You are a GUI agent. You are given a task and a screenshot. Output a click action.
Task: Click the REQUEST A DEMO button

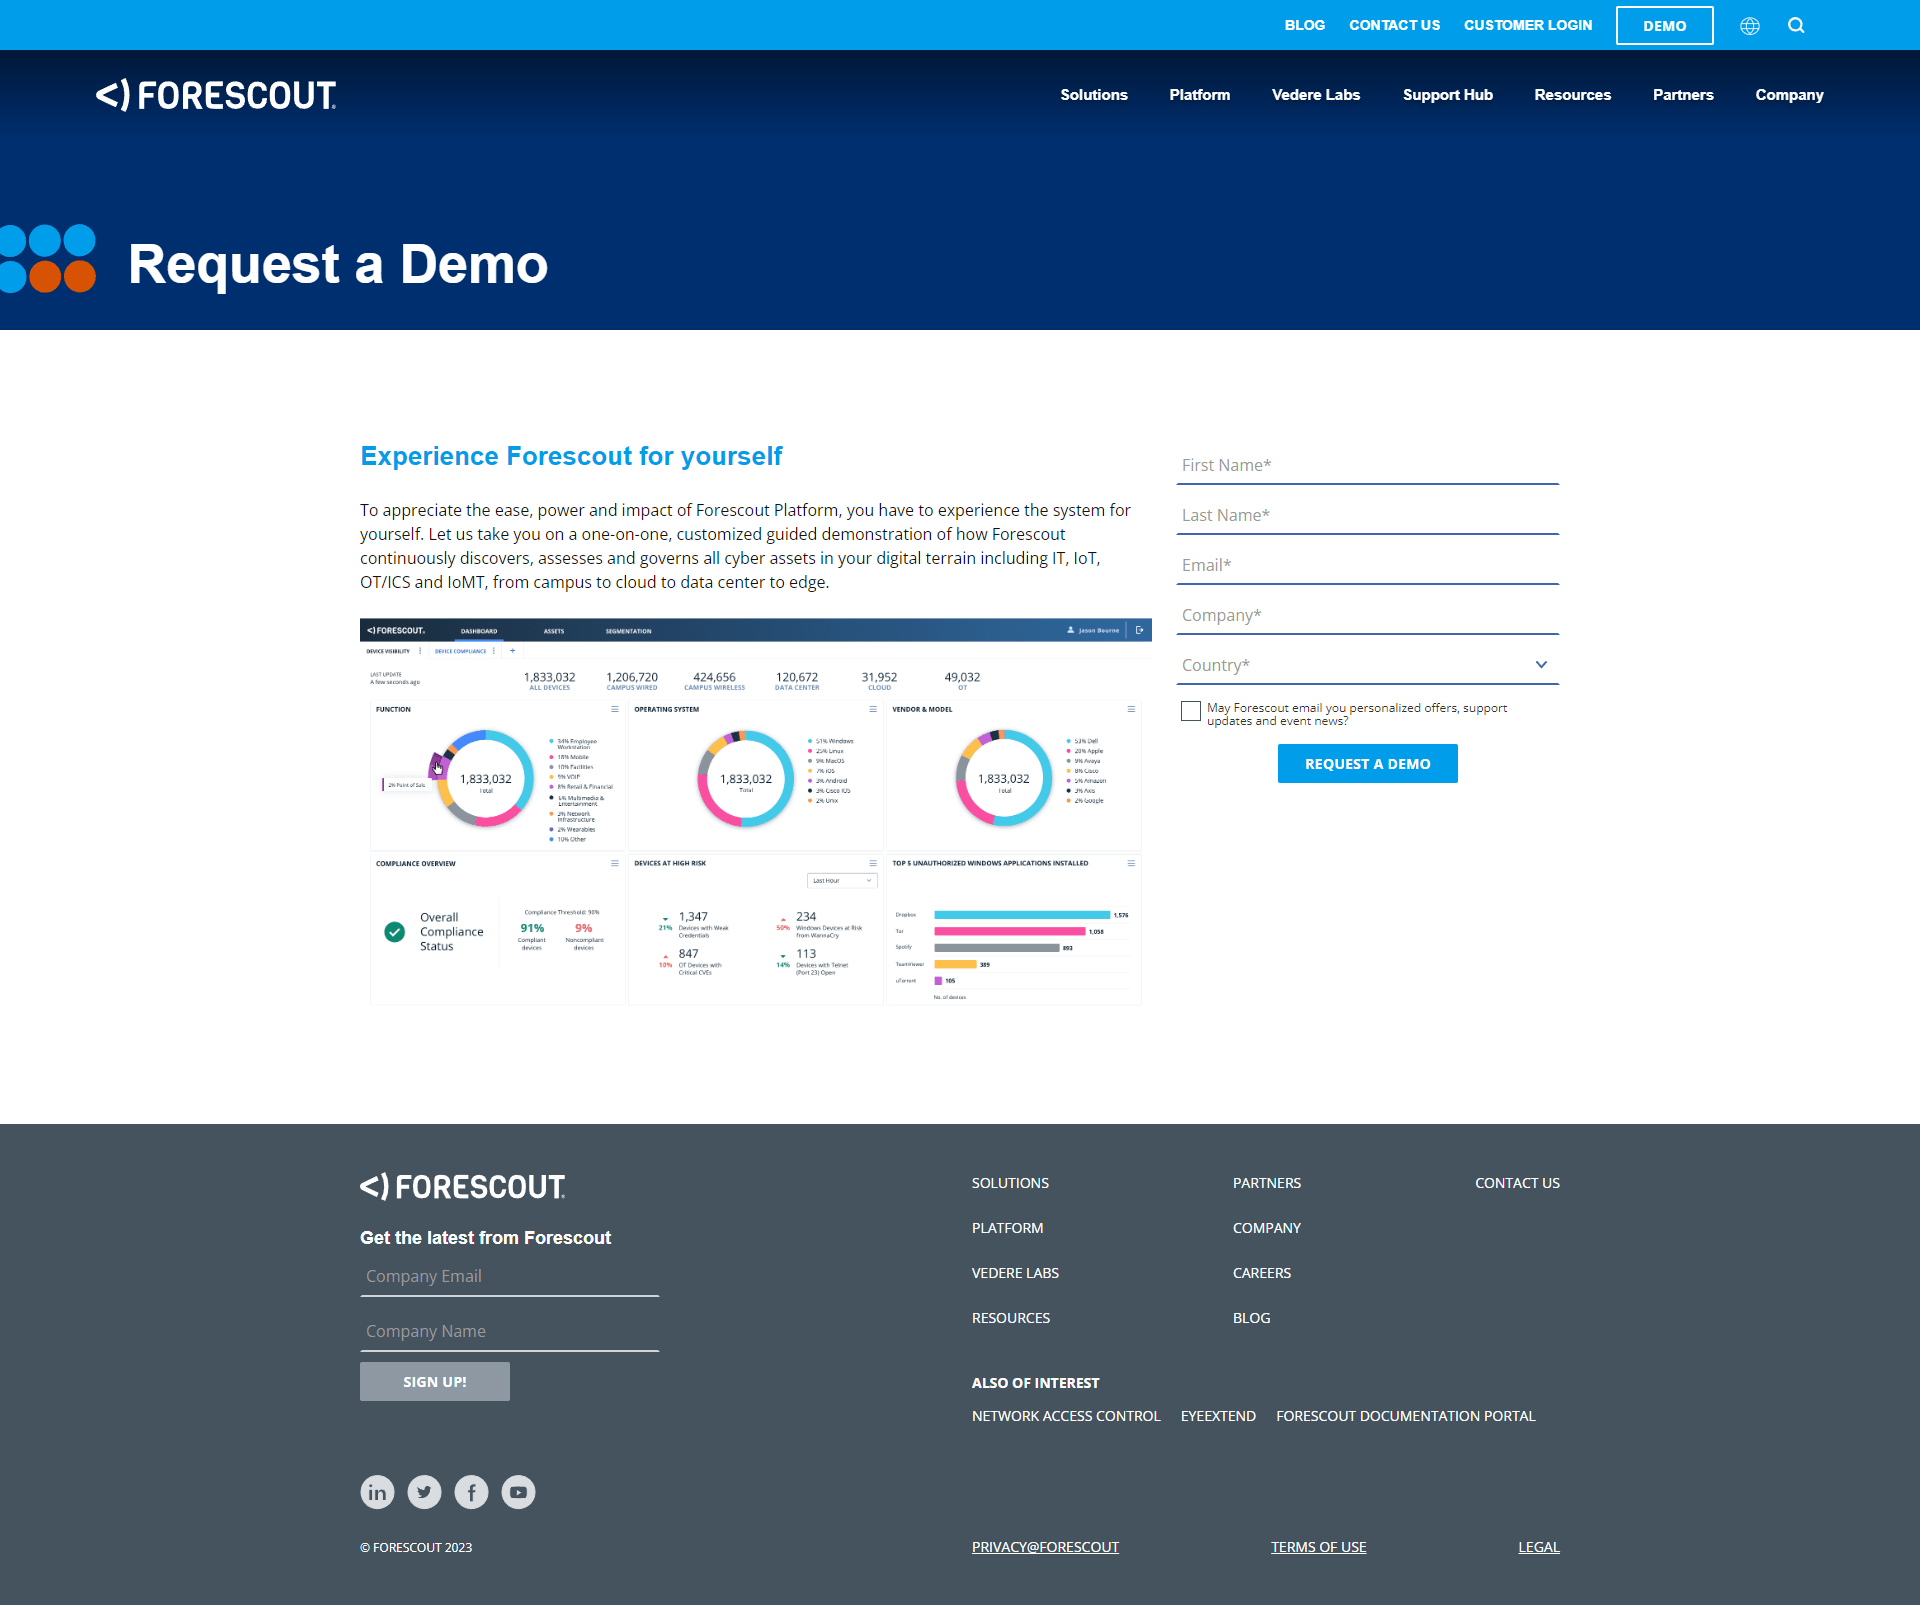coord(1367,763)
